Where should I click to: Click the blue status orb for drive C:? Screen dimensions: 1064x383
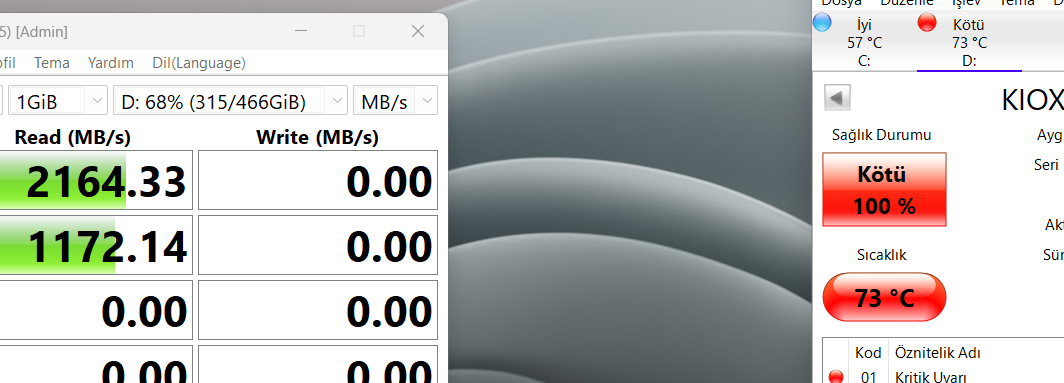[822, 22]
